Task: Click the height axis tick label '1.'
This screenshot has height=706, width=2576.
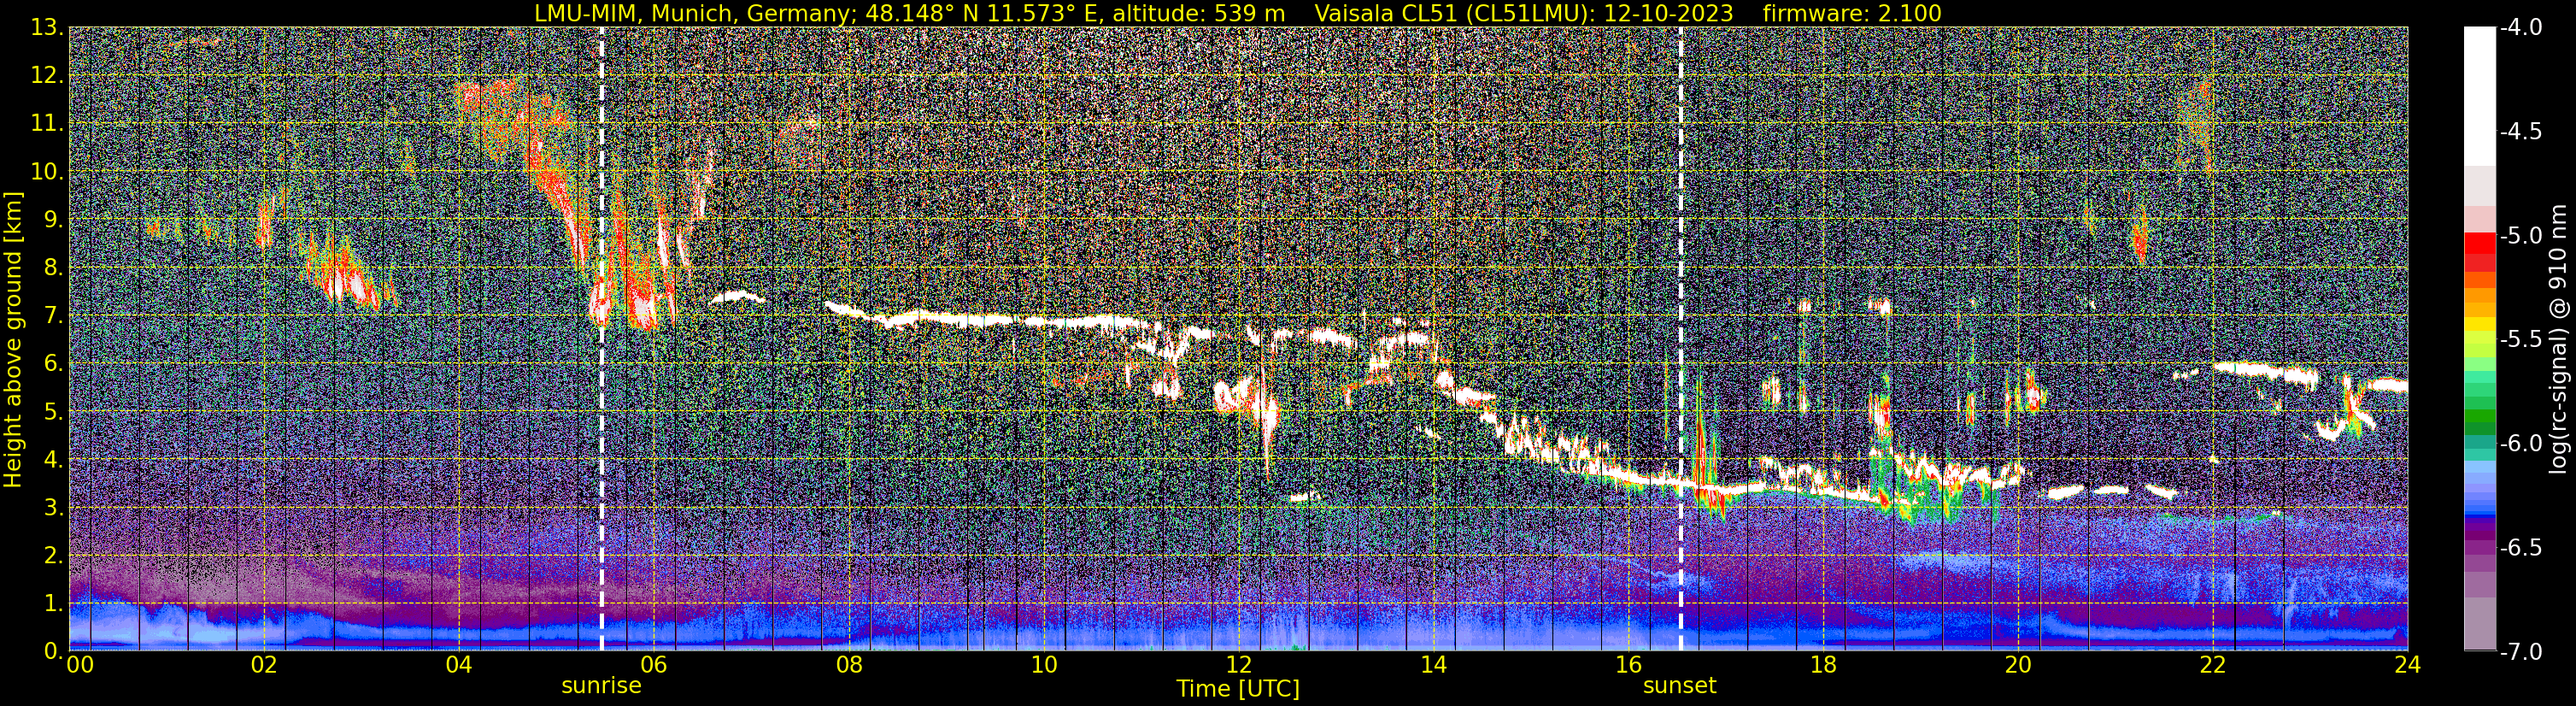Action: tap(53, 603)
